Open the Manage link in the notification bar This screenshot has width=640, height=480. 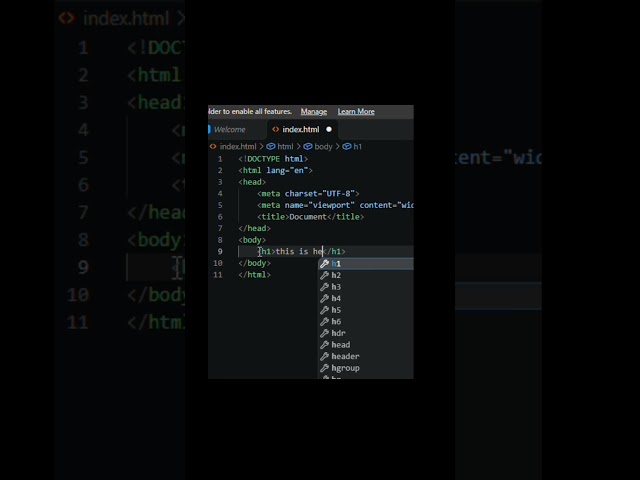pos(313,111)
